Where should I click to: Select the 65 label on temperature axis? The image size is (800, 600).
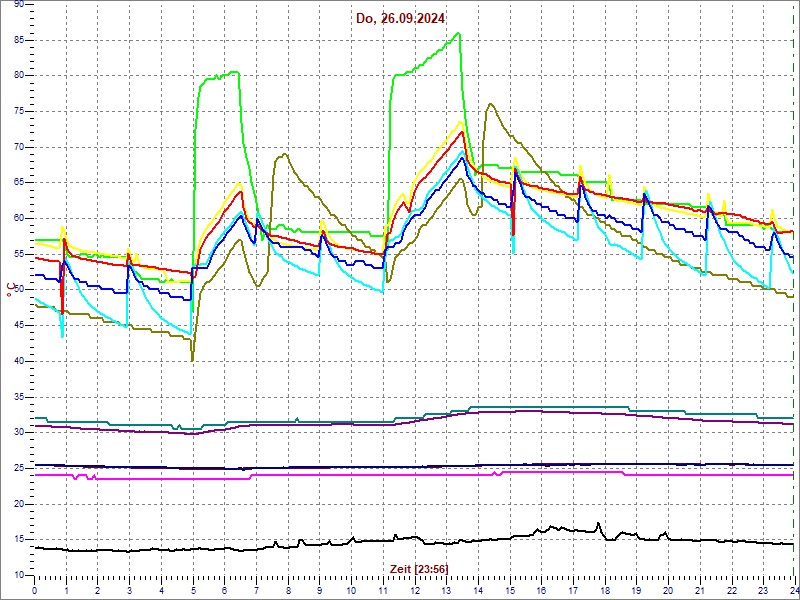coord(19,183)
